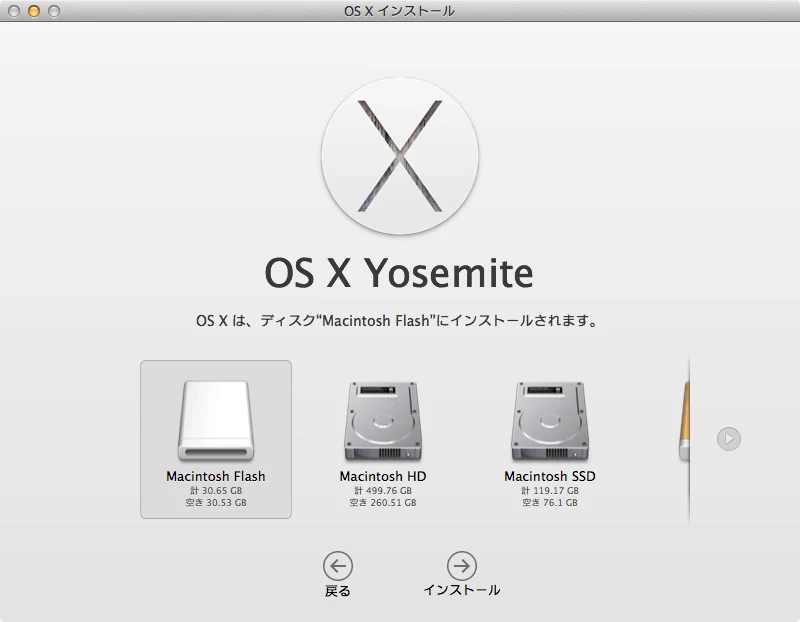800x622 pixels.
Task: Click the インストール label
Action: [x=462, y=590]
